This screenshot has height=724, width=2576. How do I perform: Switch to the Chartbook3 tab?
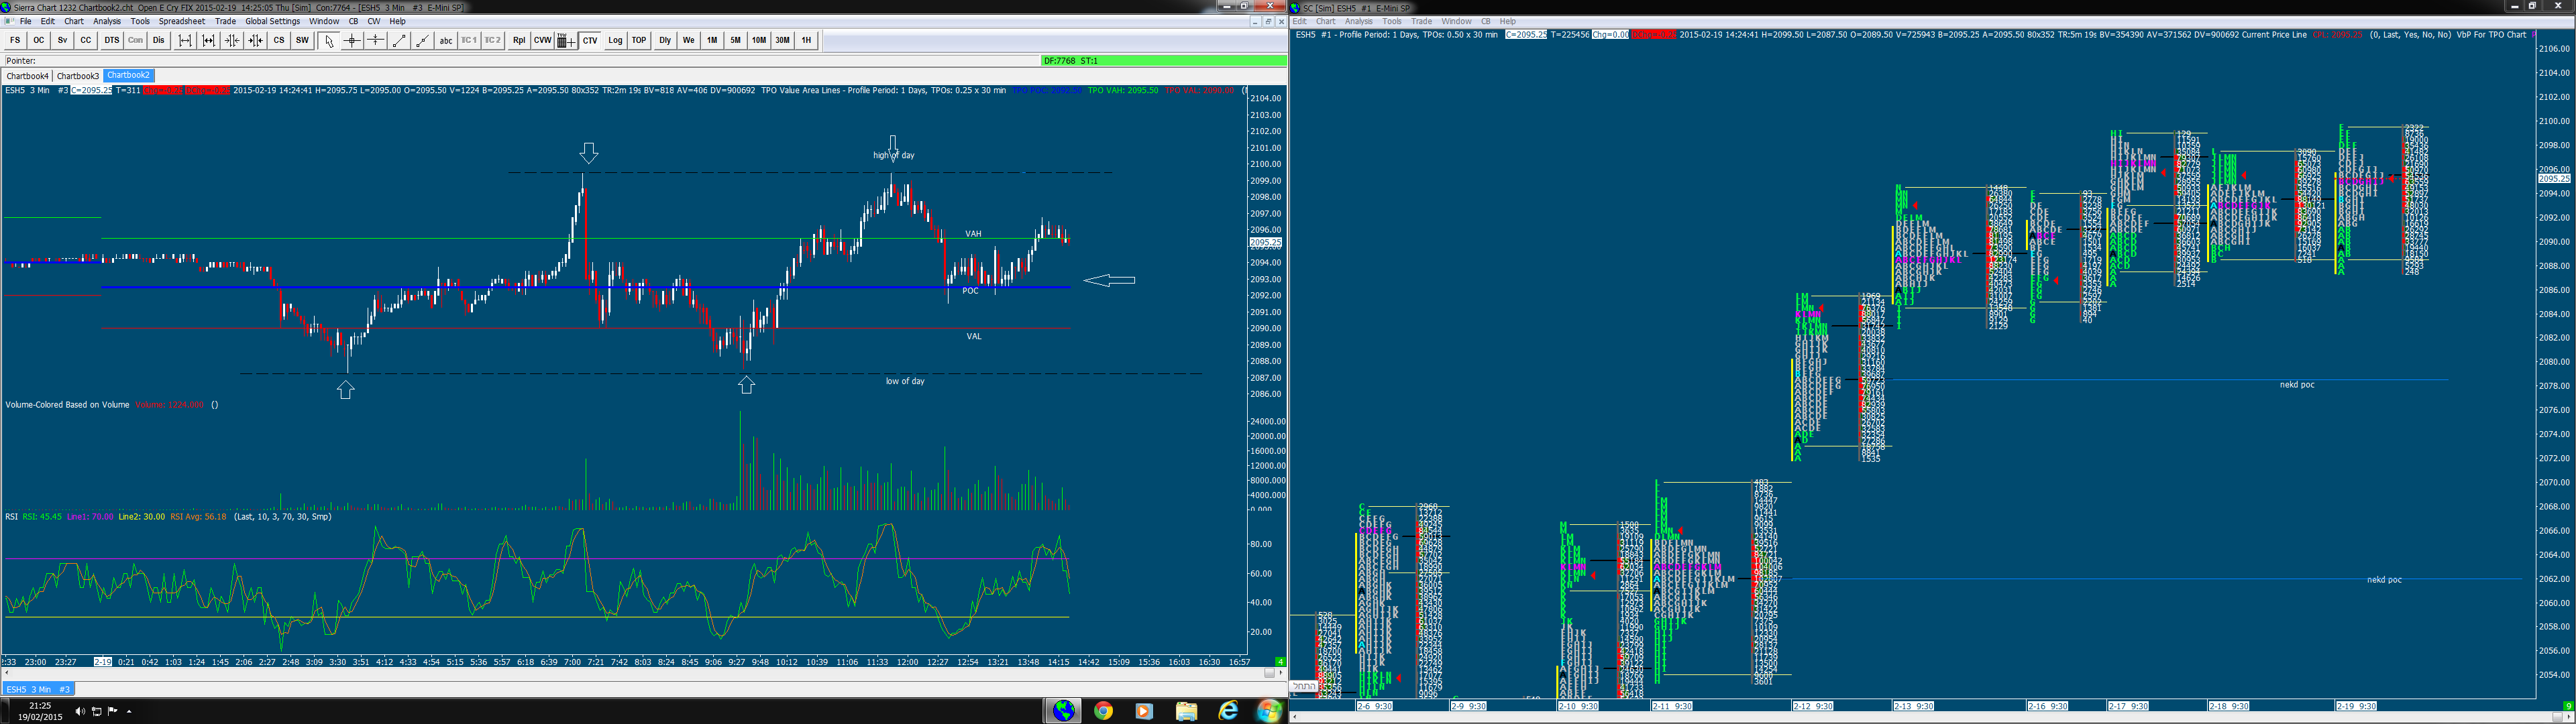click(77, 76)
